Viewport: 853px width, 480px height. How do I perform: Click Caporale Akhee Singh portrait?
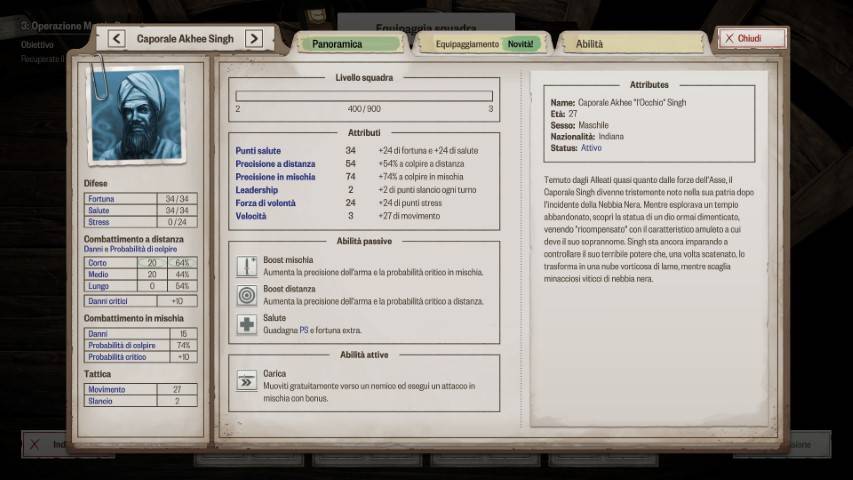point(136,115)
